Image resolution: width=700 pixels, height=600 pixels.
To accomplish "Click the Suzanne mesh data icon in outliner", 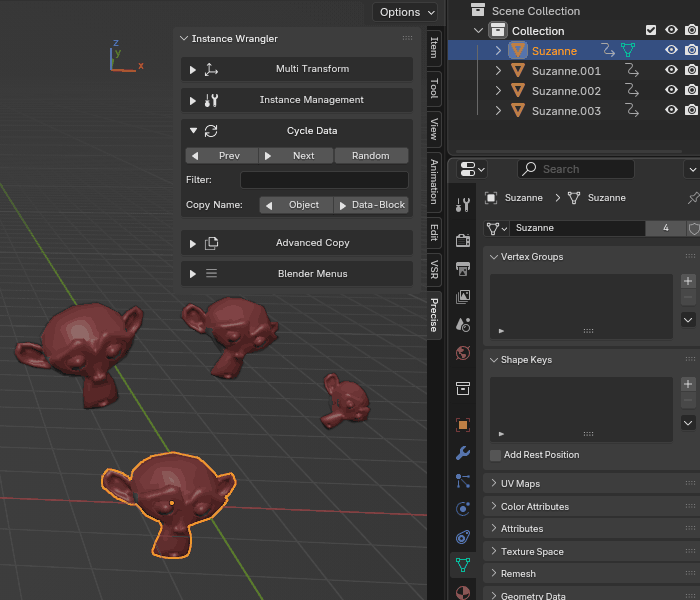I will coord(628,50).
